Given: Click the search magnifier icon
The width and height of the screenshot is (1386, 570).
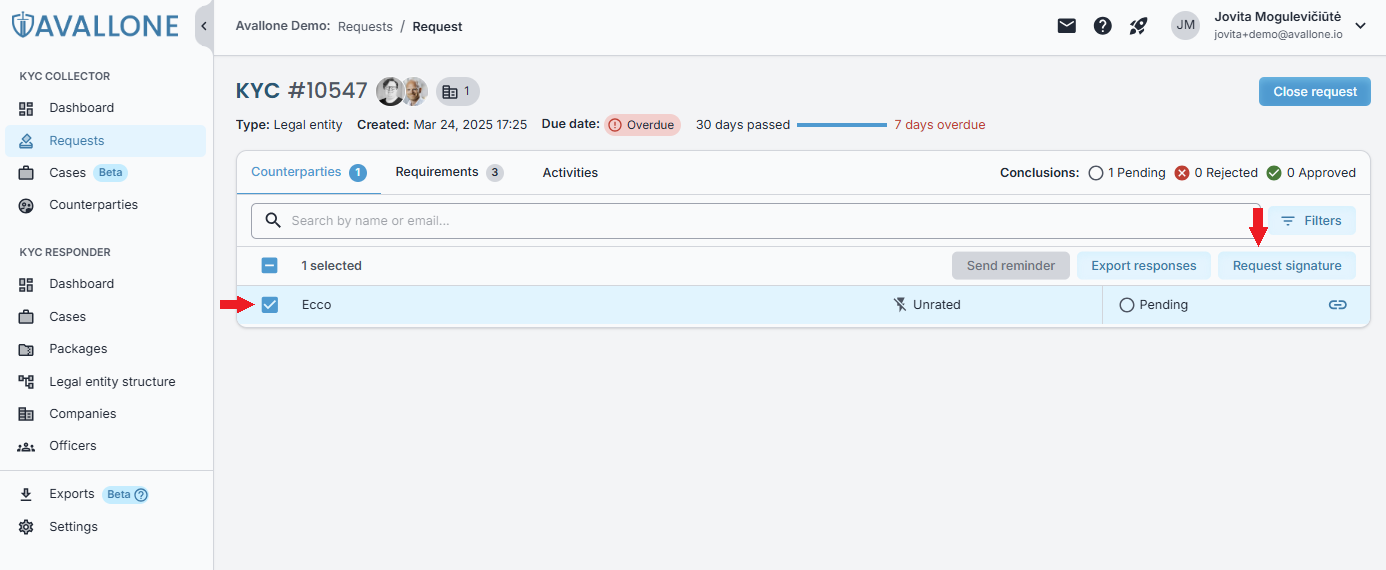Looking at the screenshot, I should pyautogui.click(x=273, y=221).
